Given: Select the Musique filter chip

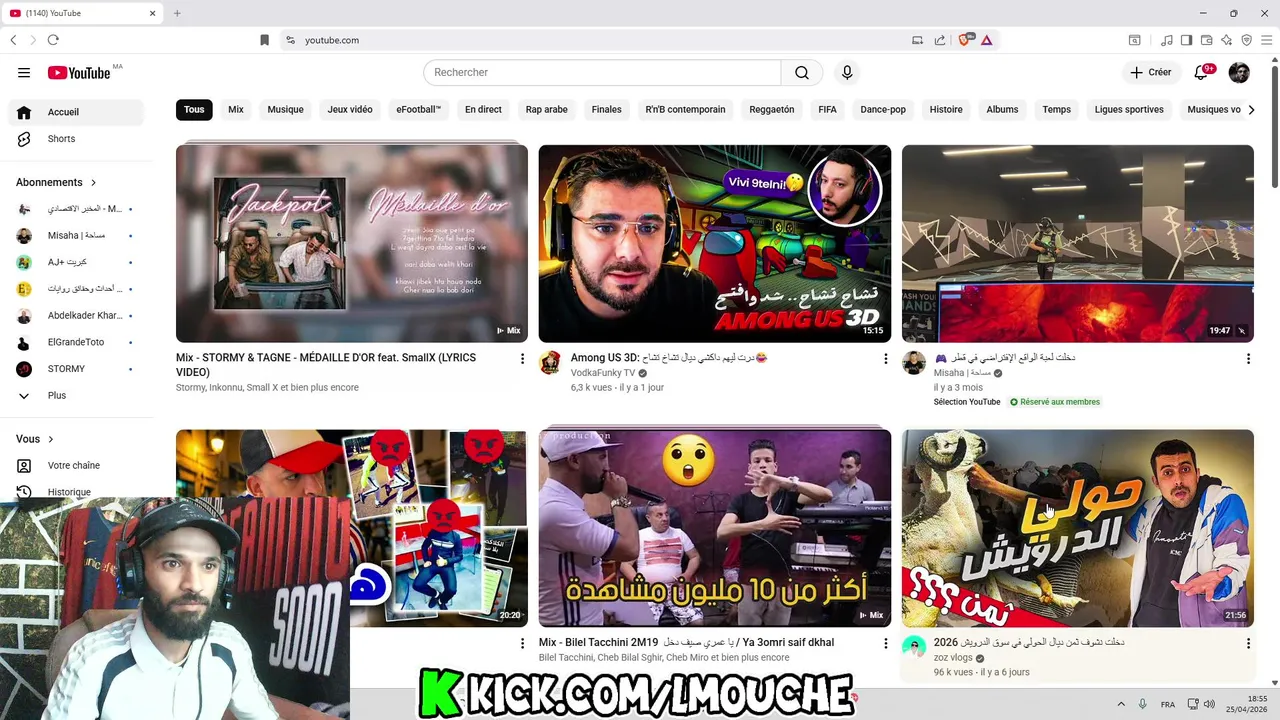Looking at the screenshot, I should tap(285, 110).
